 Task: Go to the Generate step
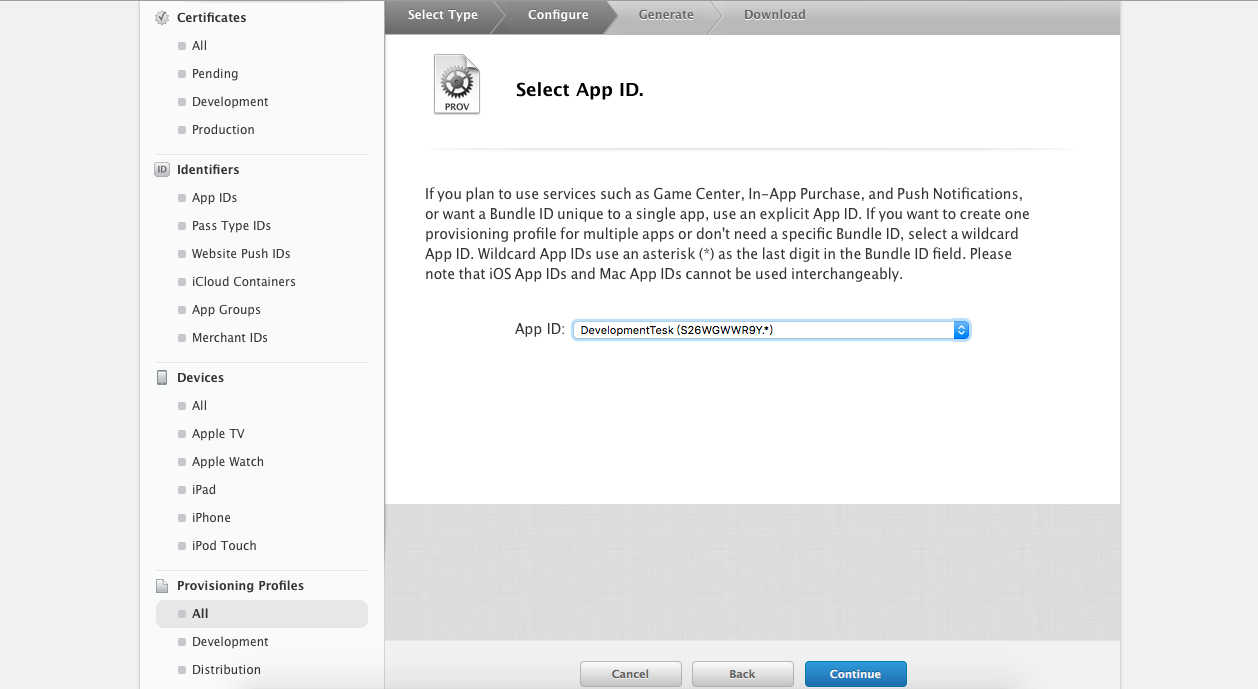(666, 15)
